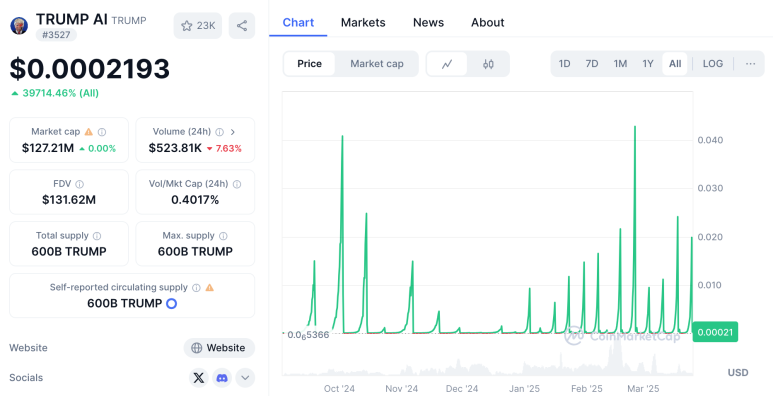
Task: Switch chart to line view icon
Action: [447, 64]
